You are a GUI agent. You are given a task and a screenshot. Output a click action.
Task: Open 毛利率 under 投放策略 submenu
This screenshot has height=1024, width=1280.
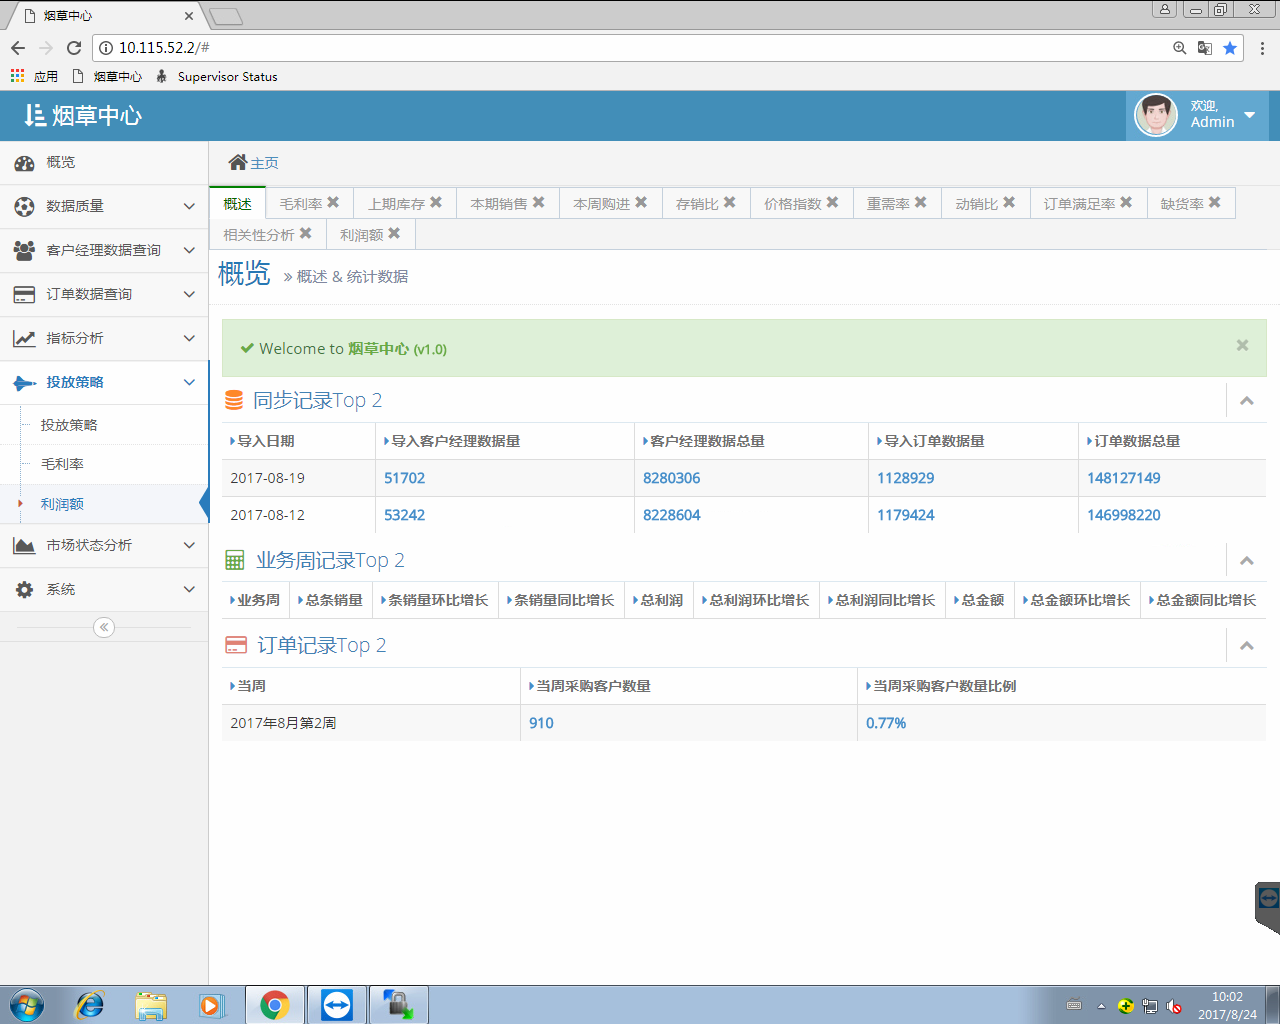62,464
